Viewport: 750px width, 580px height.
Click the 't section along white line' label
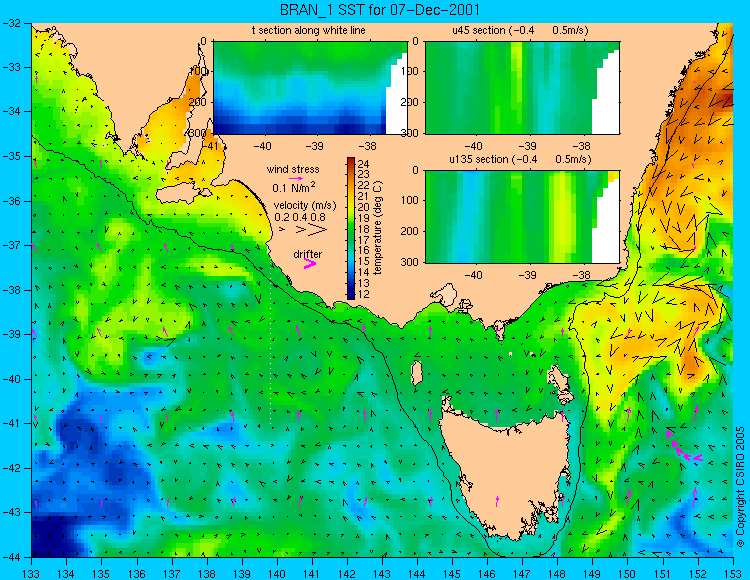309,30
